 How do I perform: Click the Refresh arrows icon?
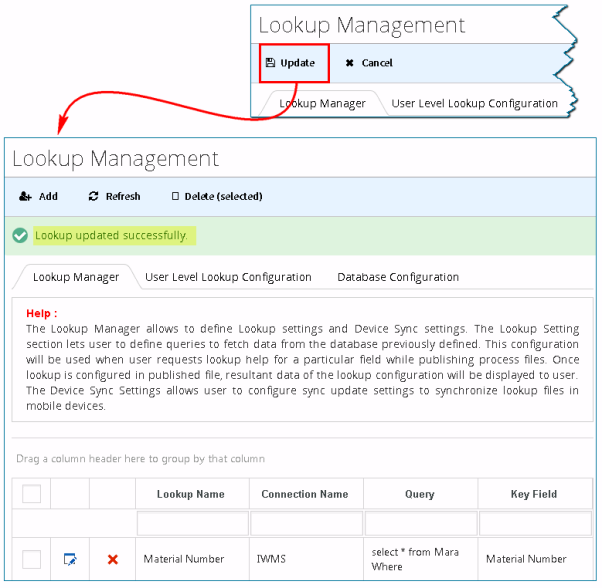click(93, 196)
